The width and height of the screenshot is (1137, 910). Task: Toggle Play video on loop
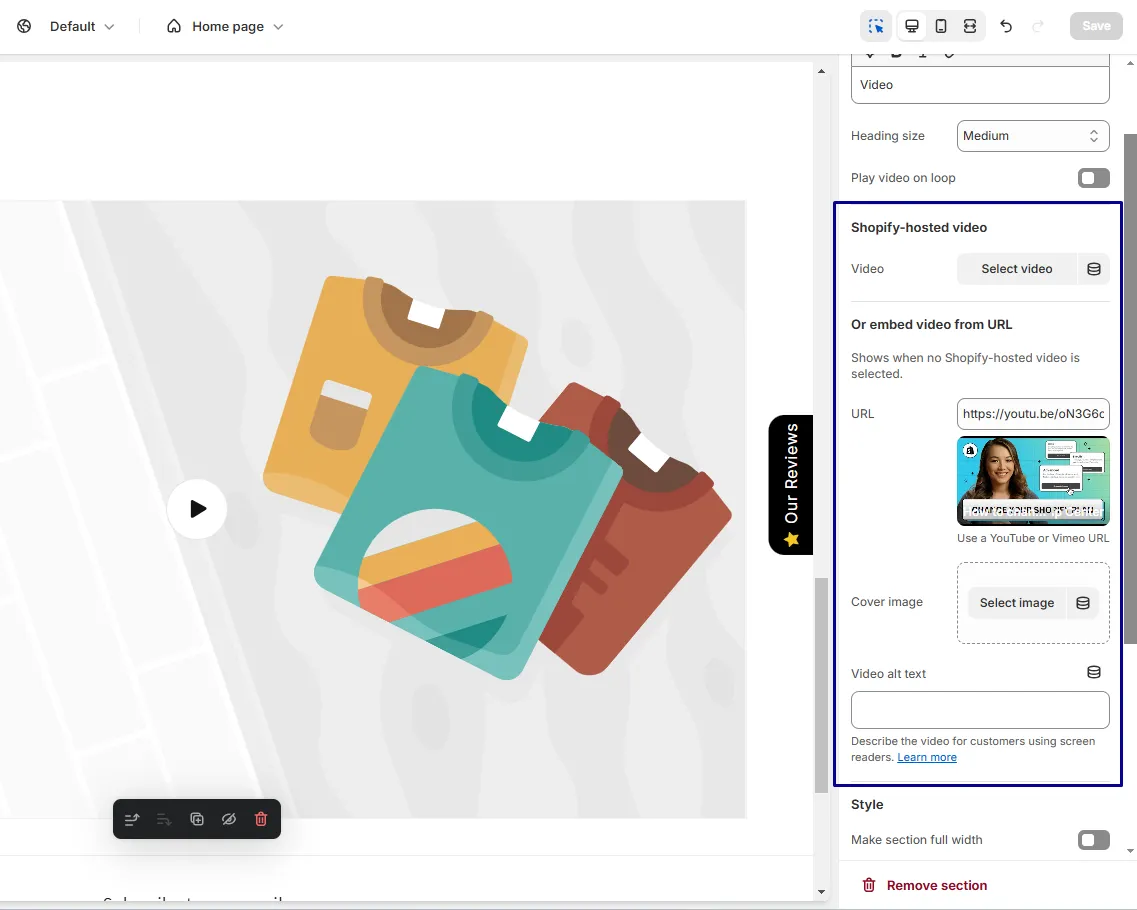coord(1093,178)
